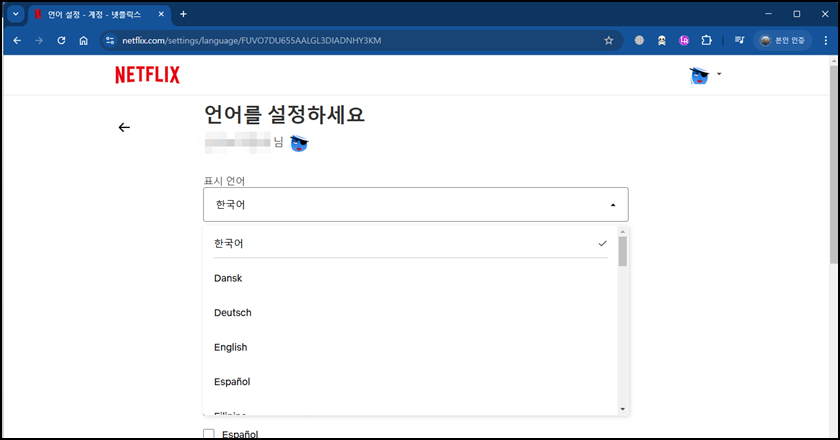The height and width of the screenshot is (440, 840).
Task: Go back using the browser back arrow
Action: click(x=17, y=41)
